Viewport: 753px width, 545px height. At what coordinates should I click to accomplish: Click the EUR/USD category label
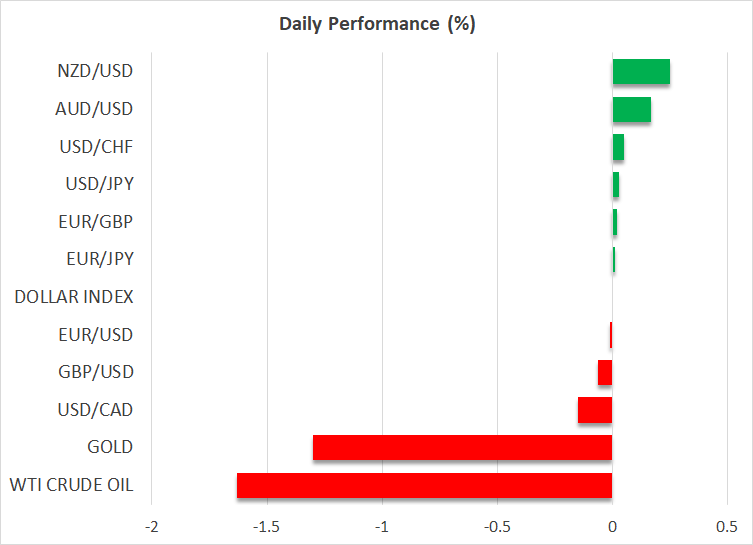click(x=97, y=334)
